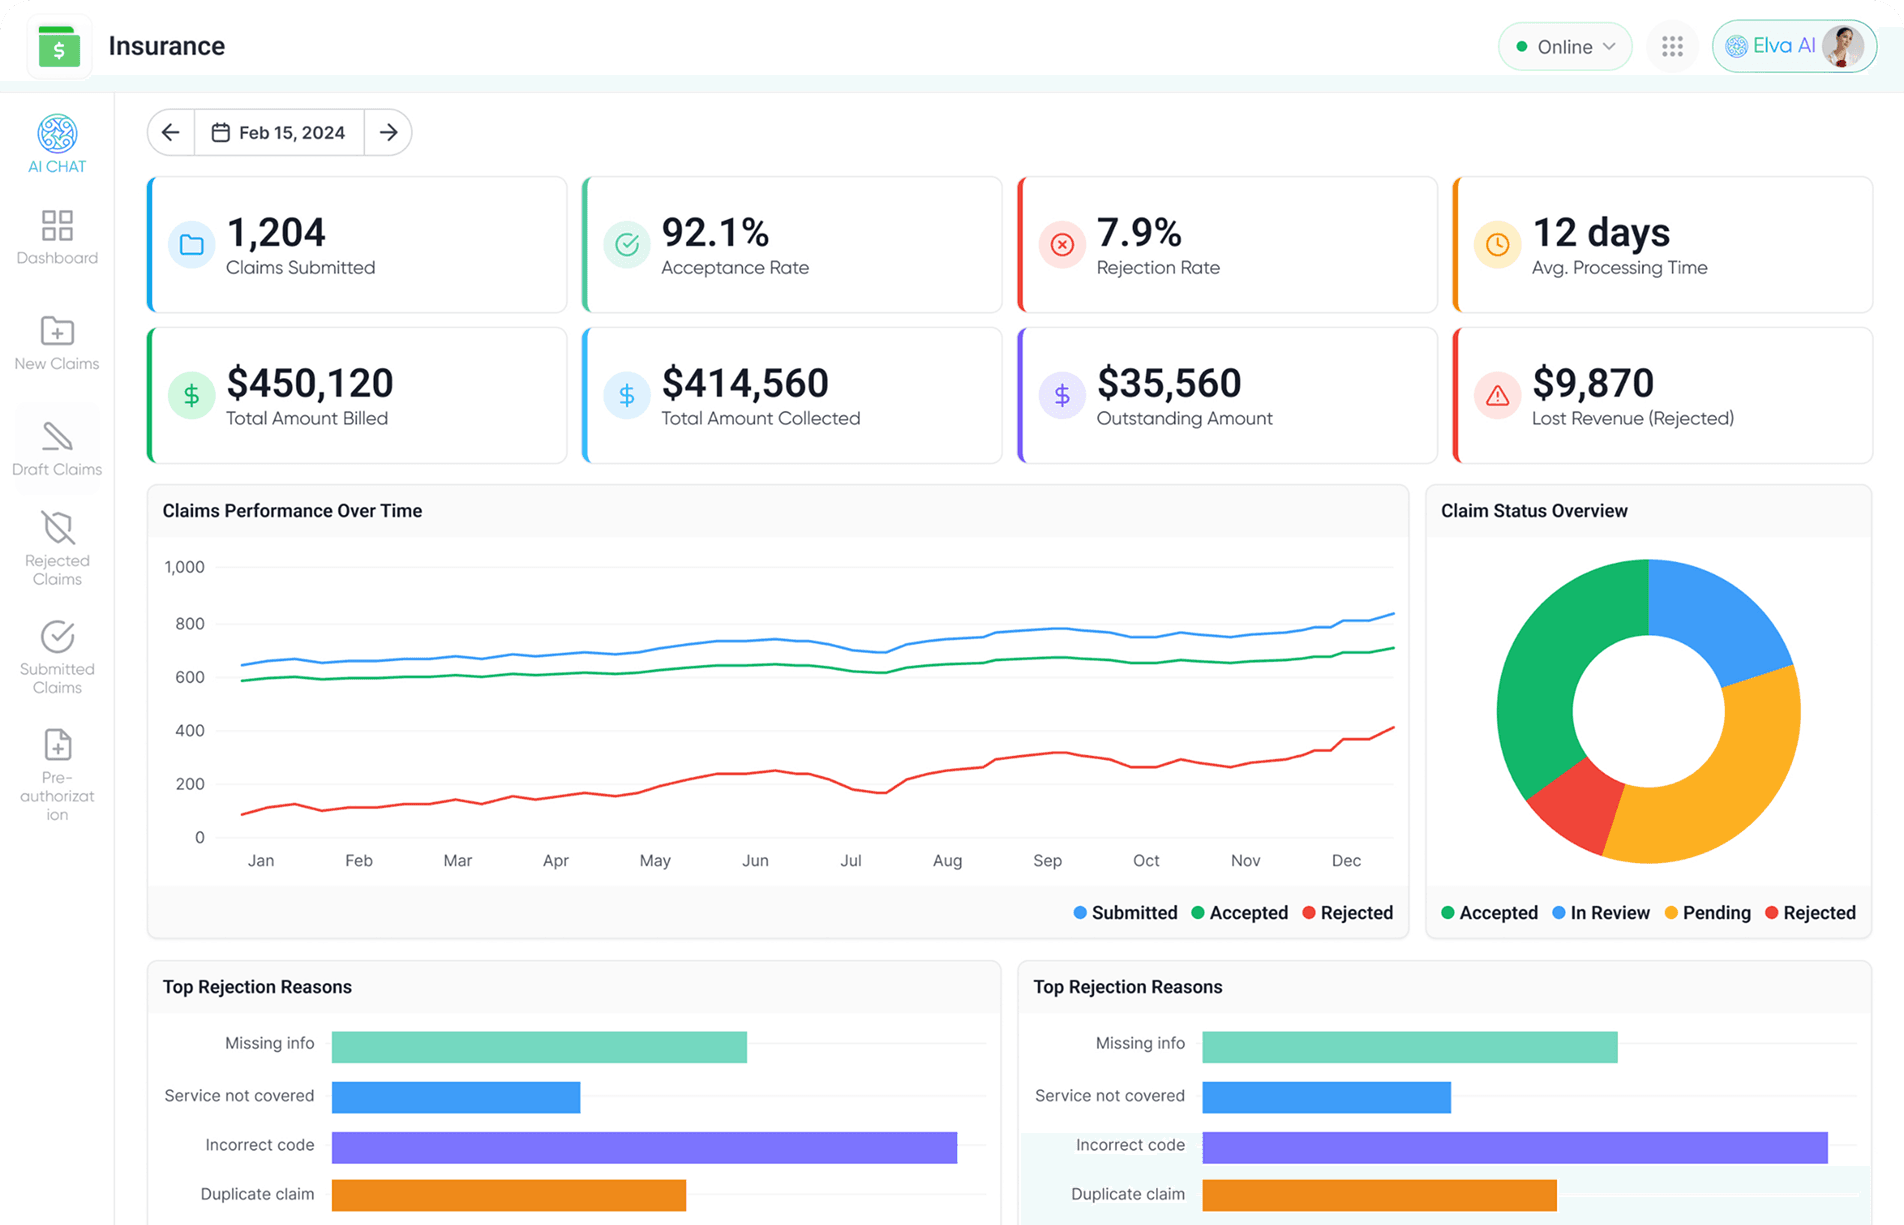This screenshot has height=1225, width=1904.
Task: Open New Claims from sidebar
Action: (57, 343)
